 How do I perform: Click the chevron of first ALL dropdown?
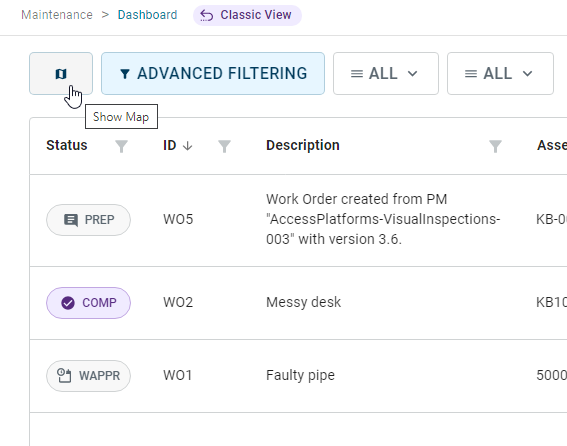point(413,74)
